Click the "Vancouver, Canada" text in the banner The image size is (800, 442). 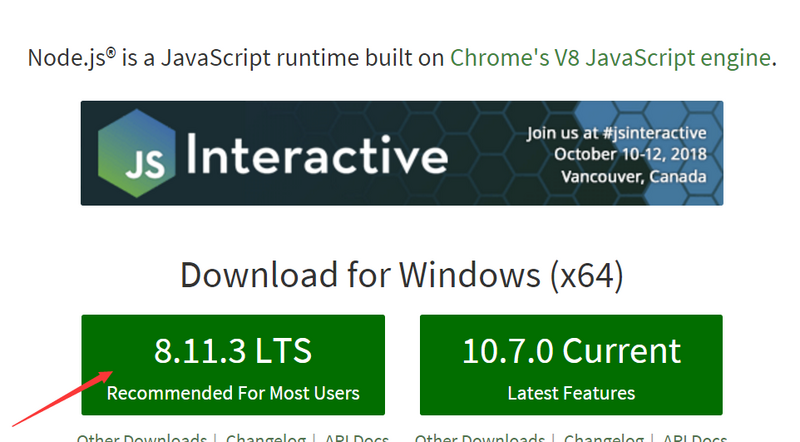click(x=634, y=177)
